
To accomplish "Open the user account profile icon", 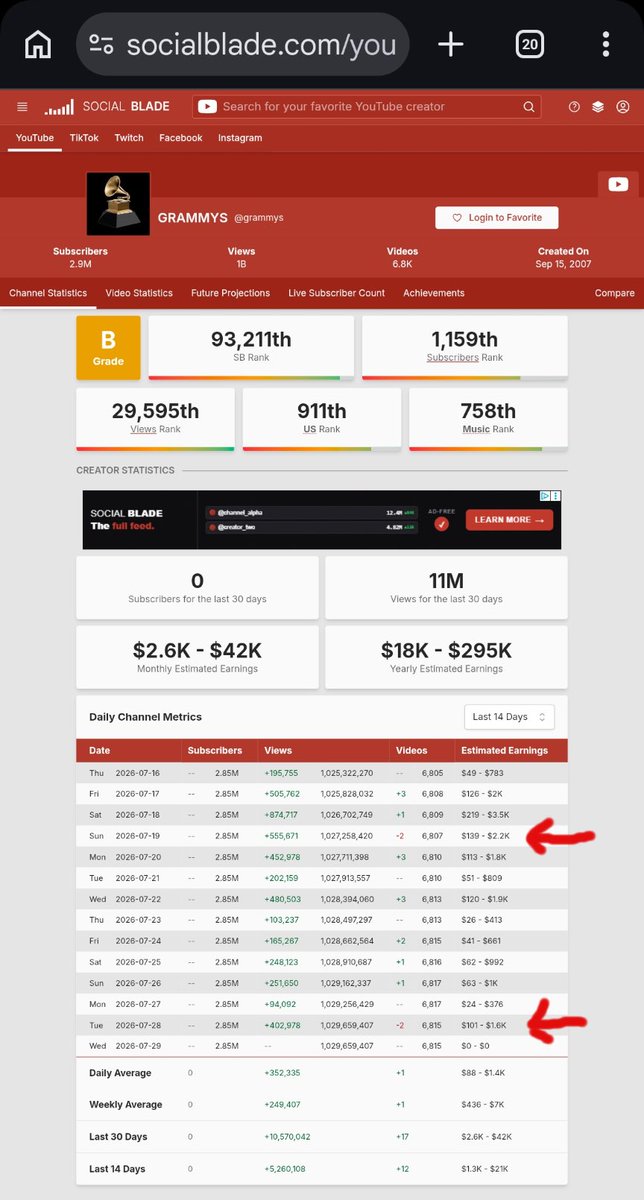I will pyautogui.click(x=623, y=107).
